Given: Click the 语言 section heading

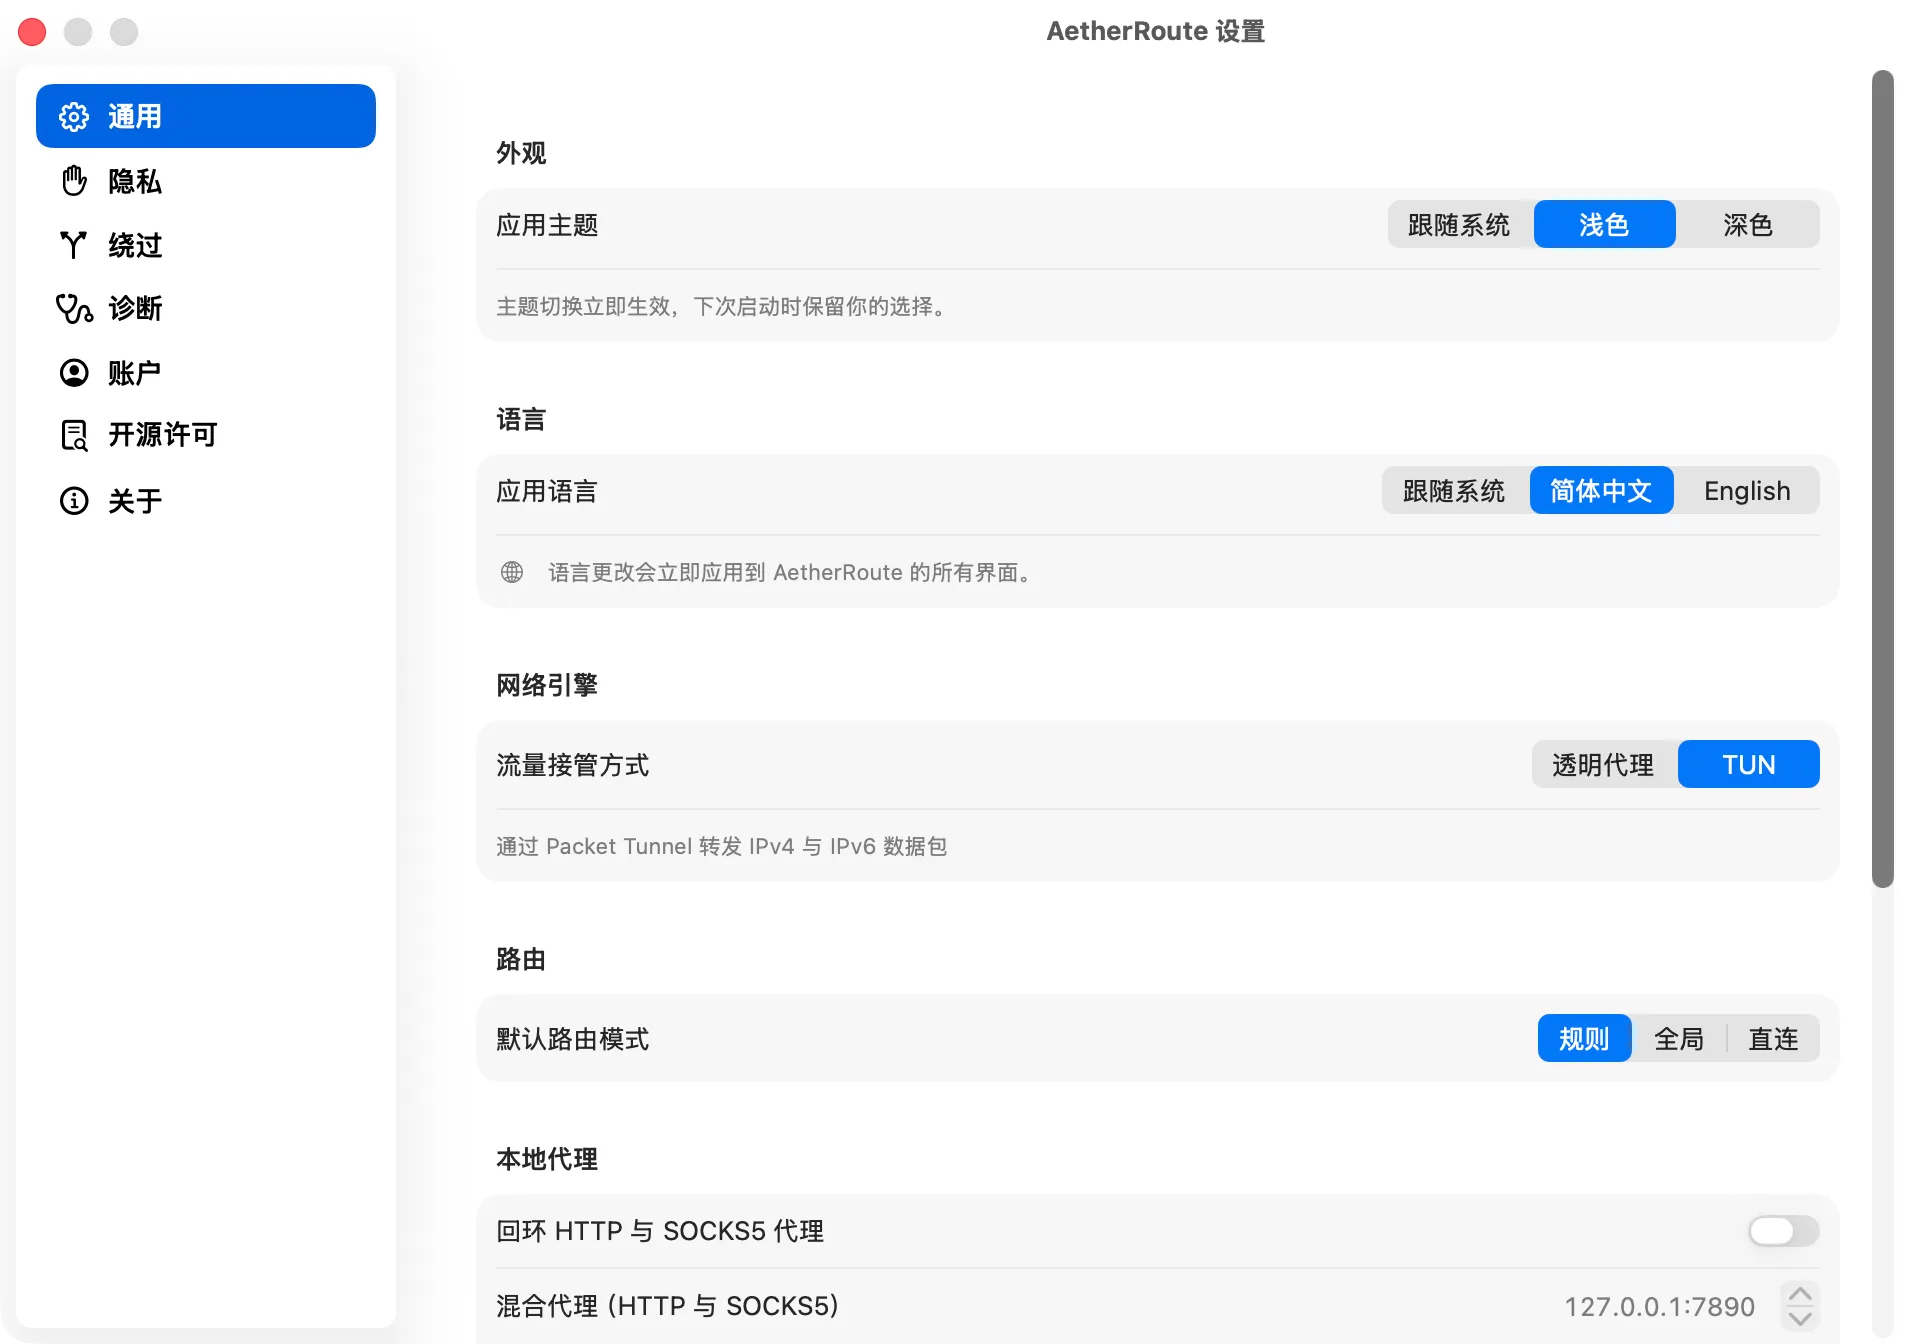Looking at the screenshot, I should click(x=521, y=419).
